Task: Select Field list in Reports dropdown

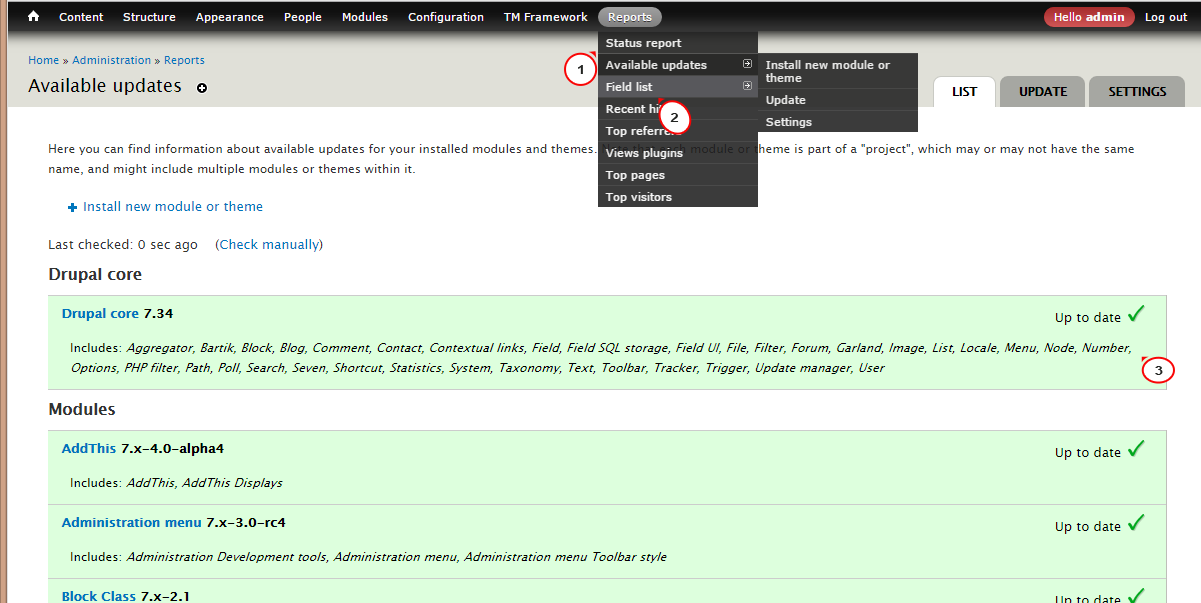Action: 678,87
